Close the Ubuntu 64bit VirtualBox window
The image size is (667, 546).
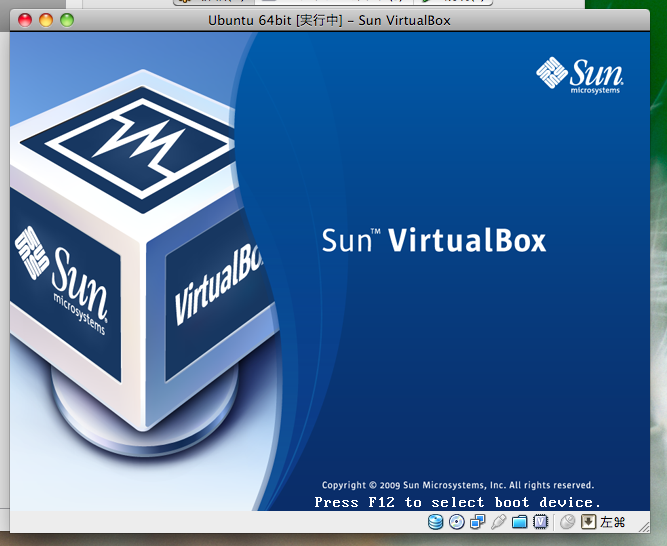coord(25,20)
